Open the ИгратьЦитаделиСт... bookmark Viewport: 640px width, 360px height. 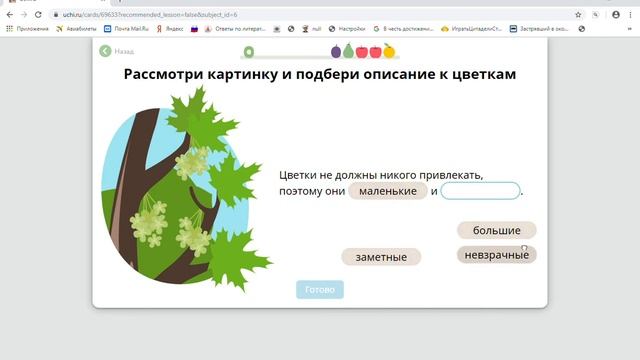(x=471, y=29)
